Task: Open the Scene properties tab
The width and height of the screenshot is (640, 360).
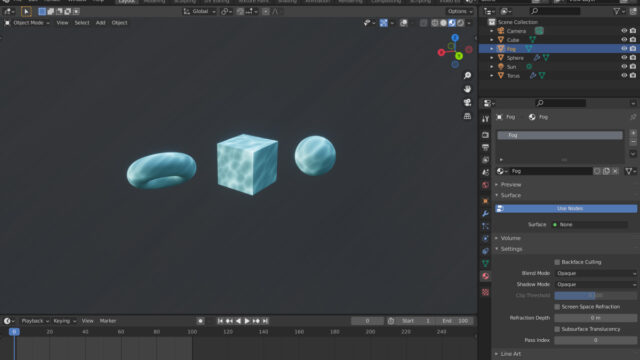Action: (x=485, y=172)
